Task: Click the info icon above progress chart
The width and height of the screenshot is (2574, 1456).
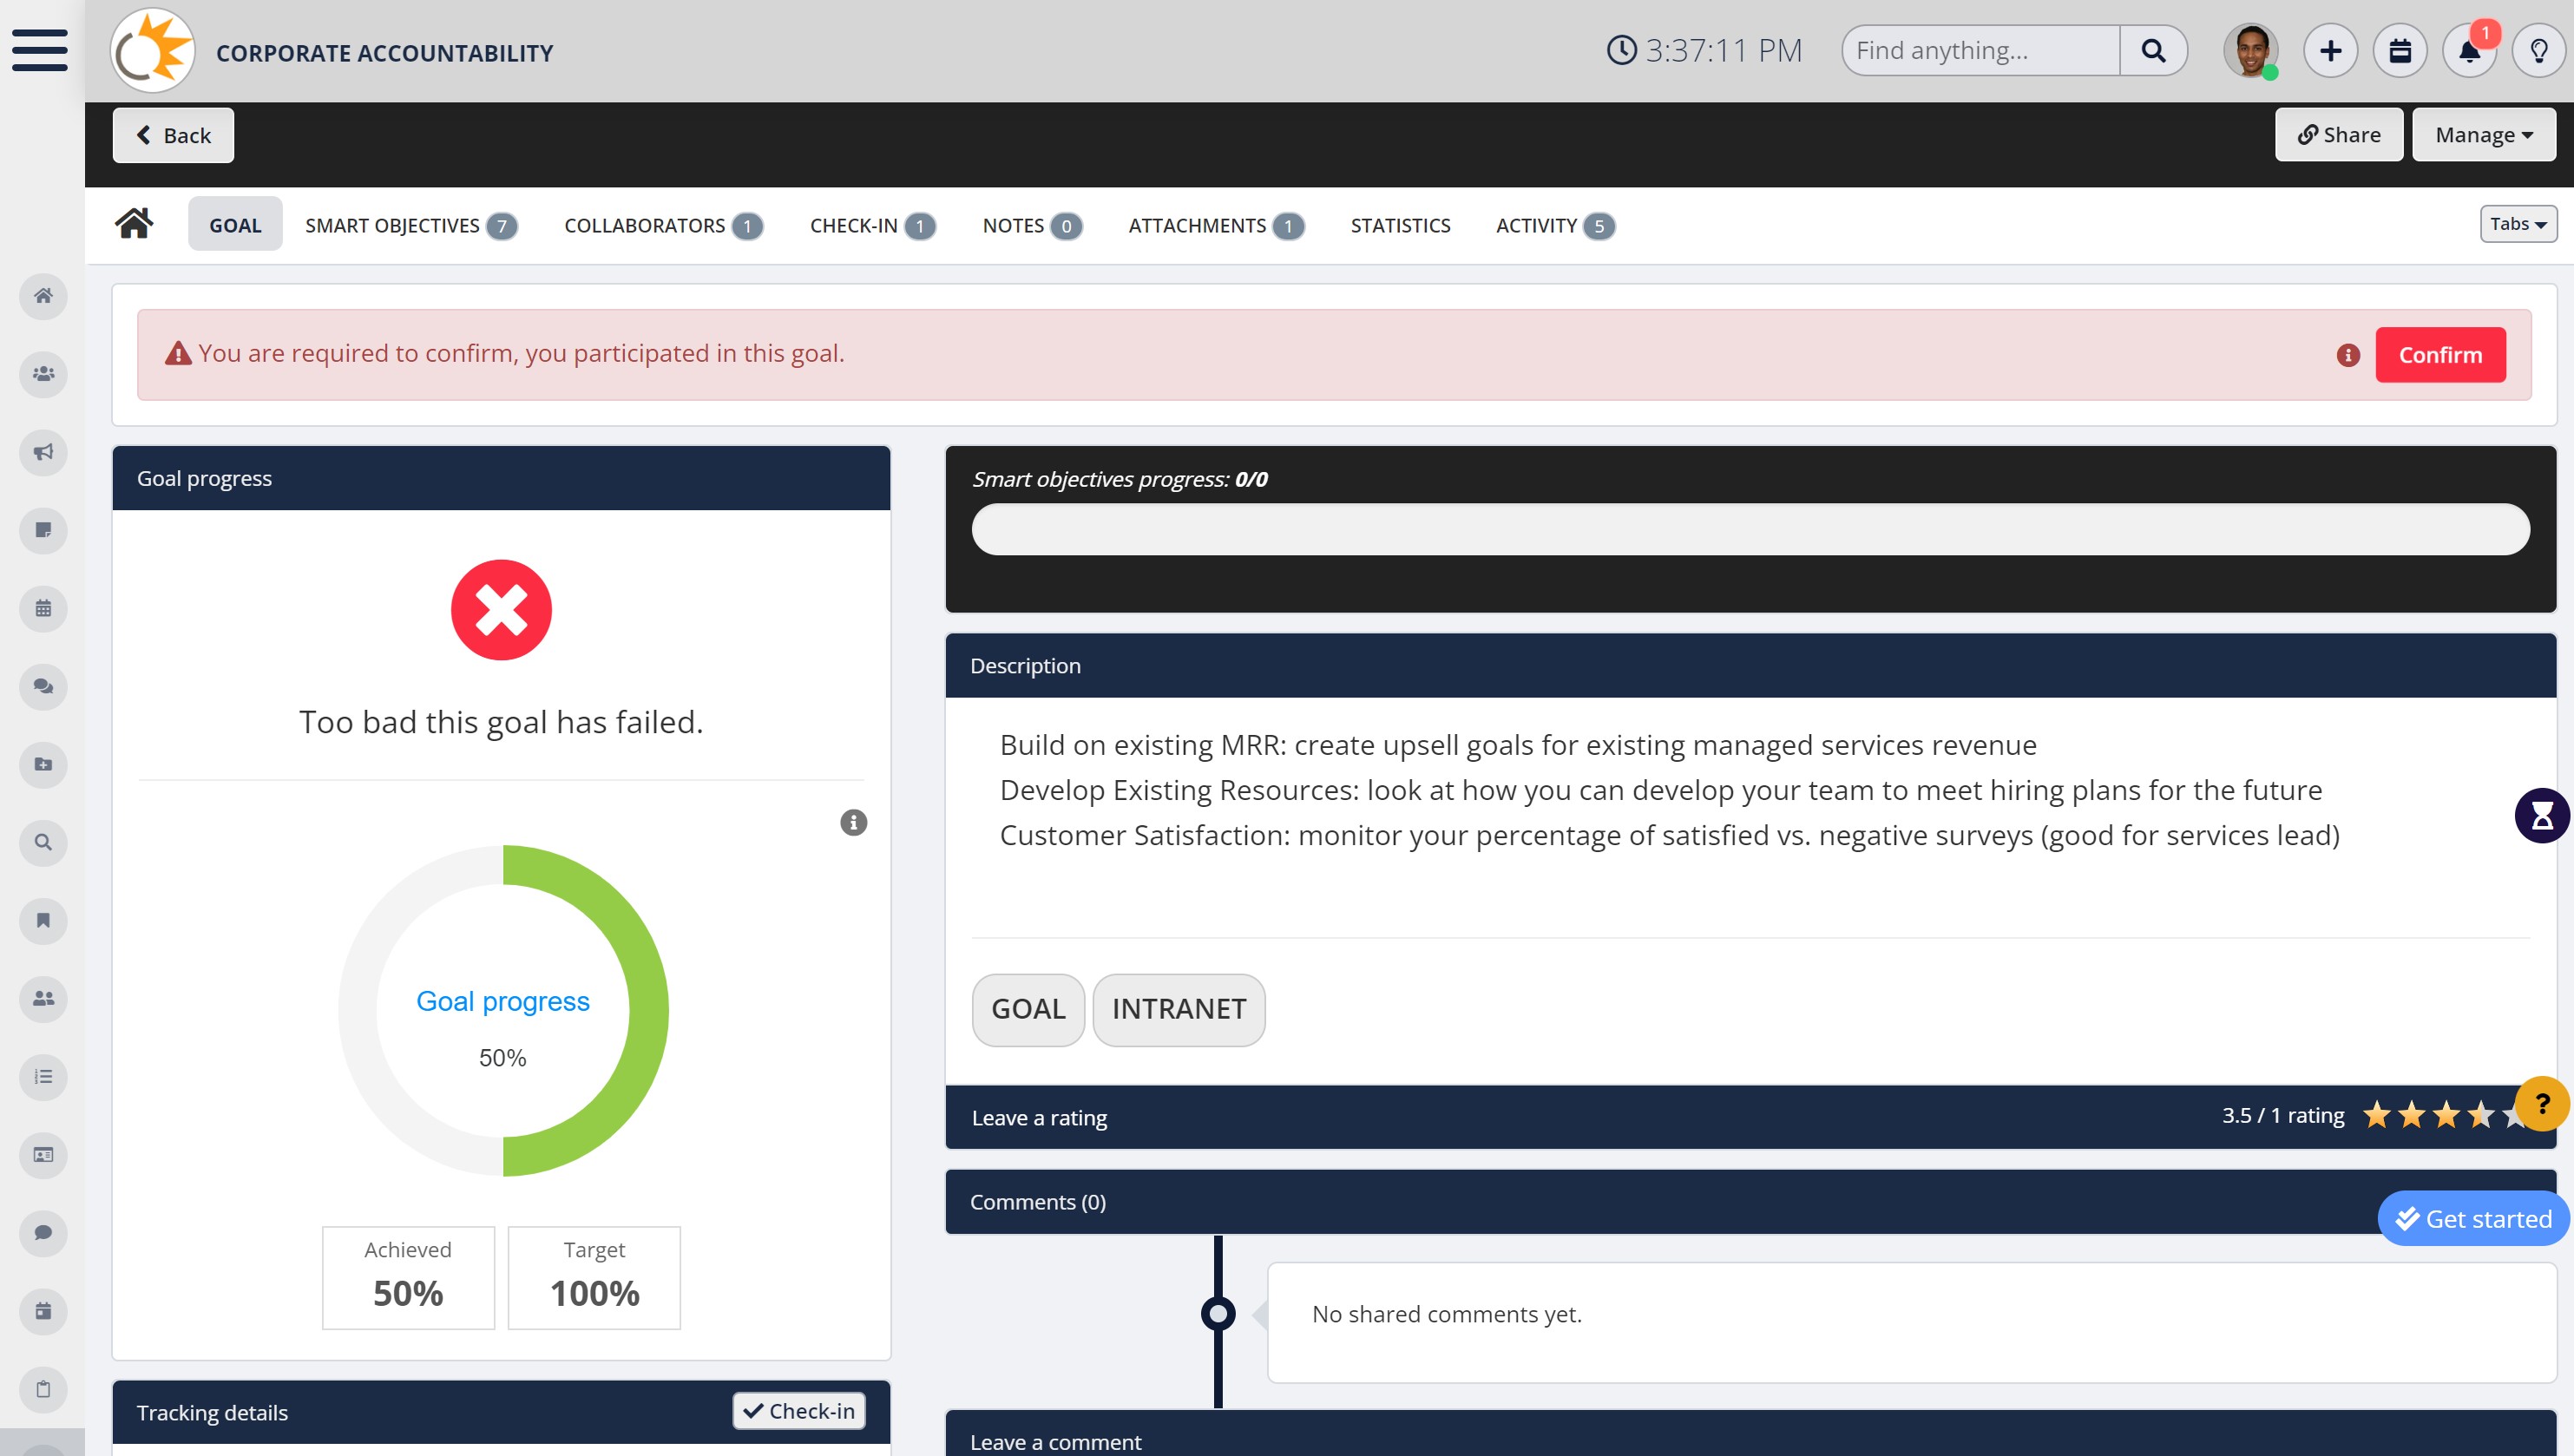Action: [x=853, y=822]
